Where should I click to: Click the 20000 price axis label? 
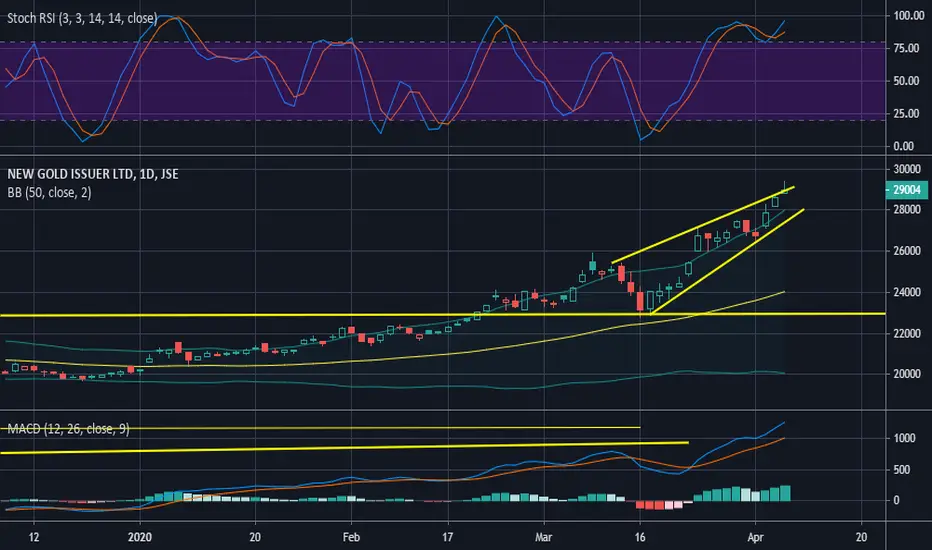[x=907, y=374]
